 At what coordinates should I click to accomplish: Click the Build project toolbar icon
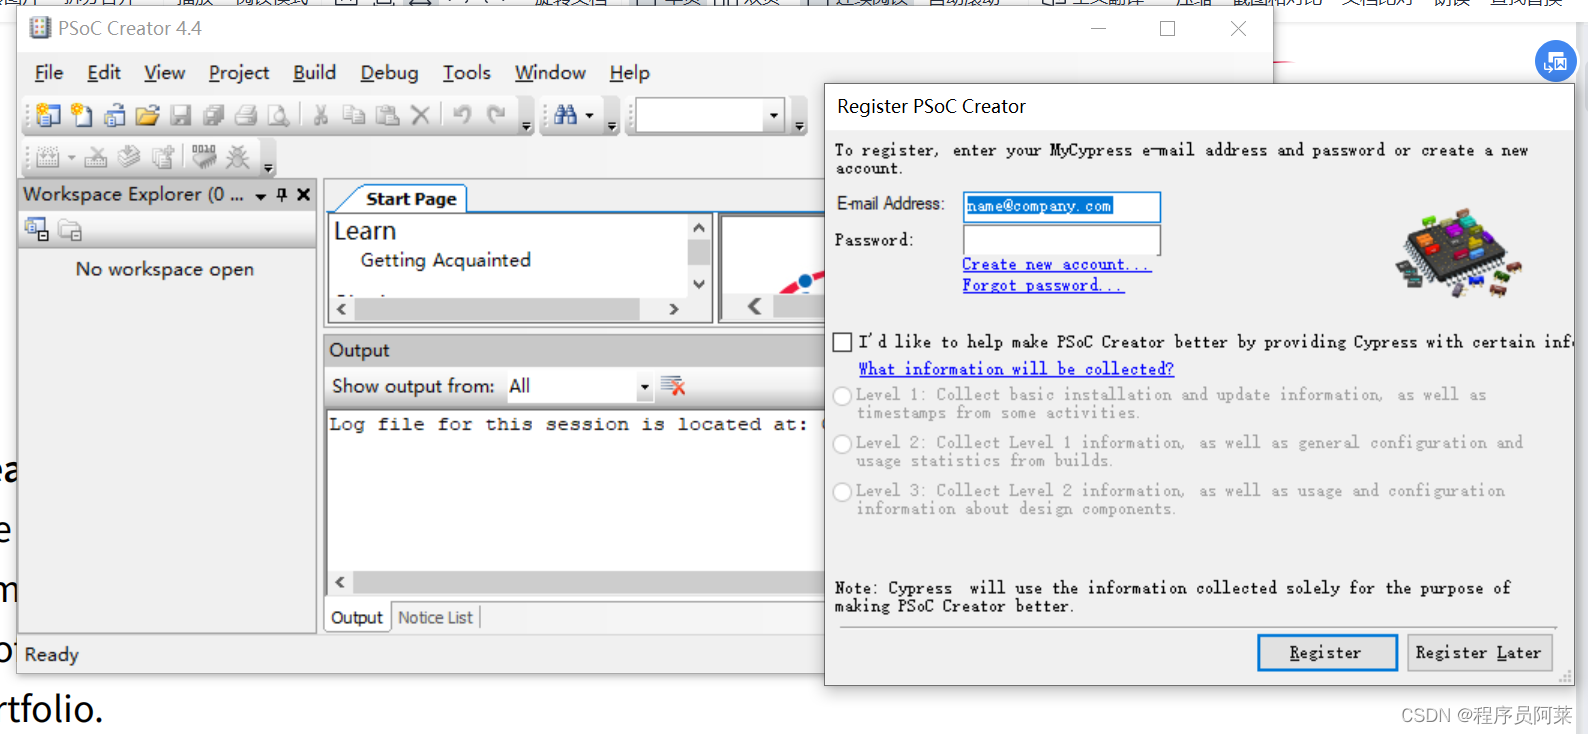pos(47,158)
